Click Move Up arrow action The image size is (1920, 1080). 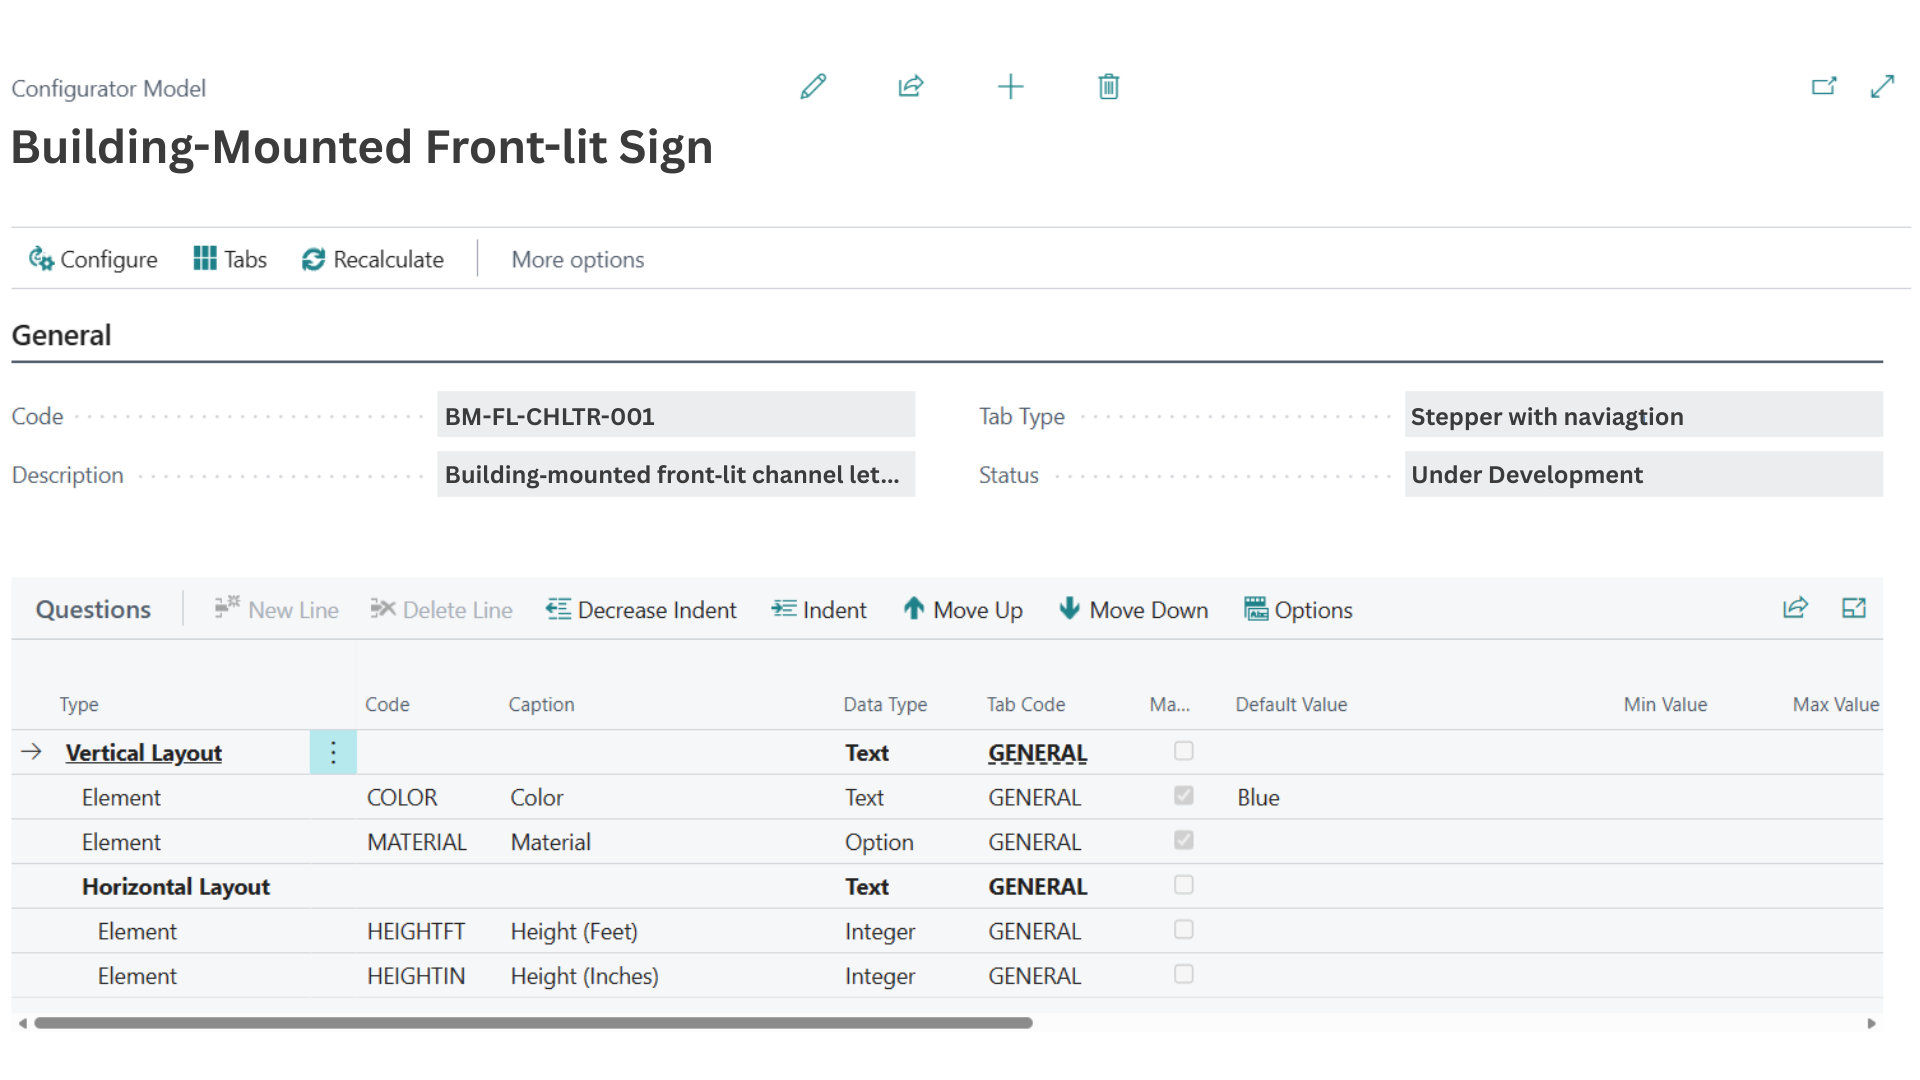click(x=962, y=610)
